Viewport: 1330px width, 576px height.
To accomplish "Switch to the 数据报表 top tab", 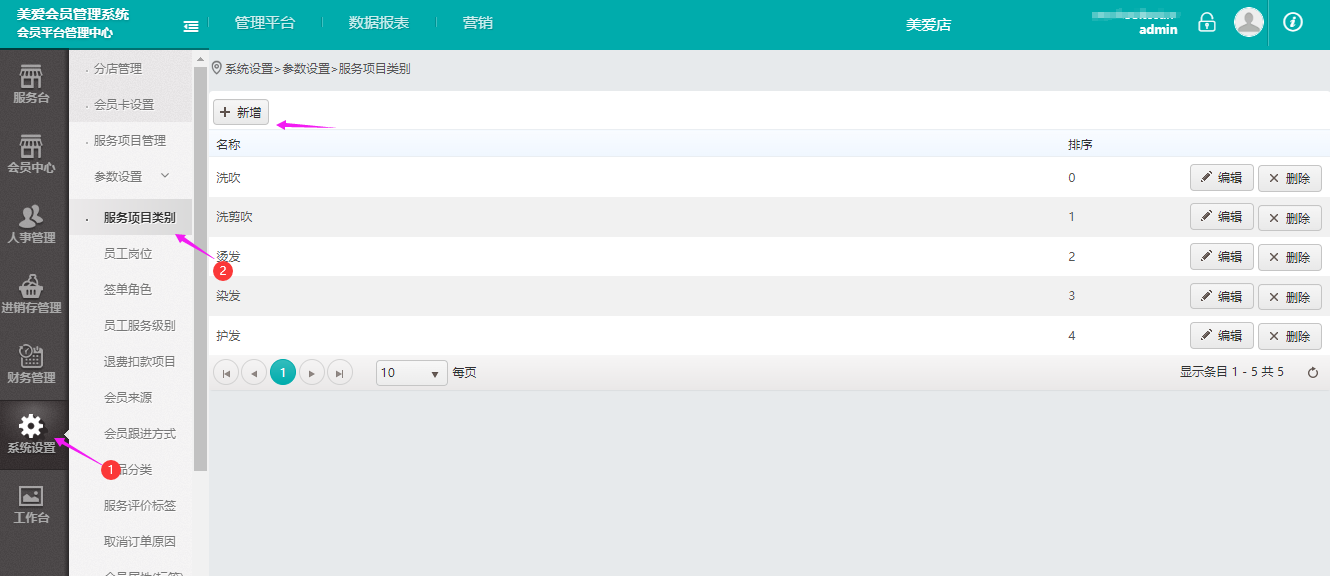I will click(378, 23).
